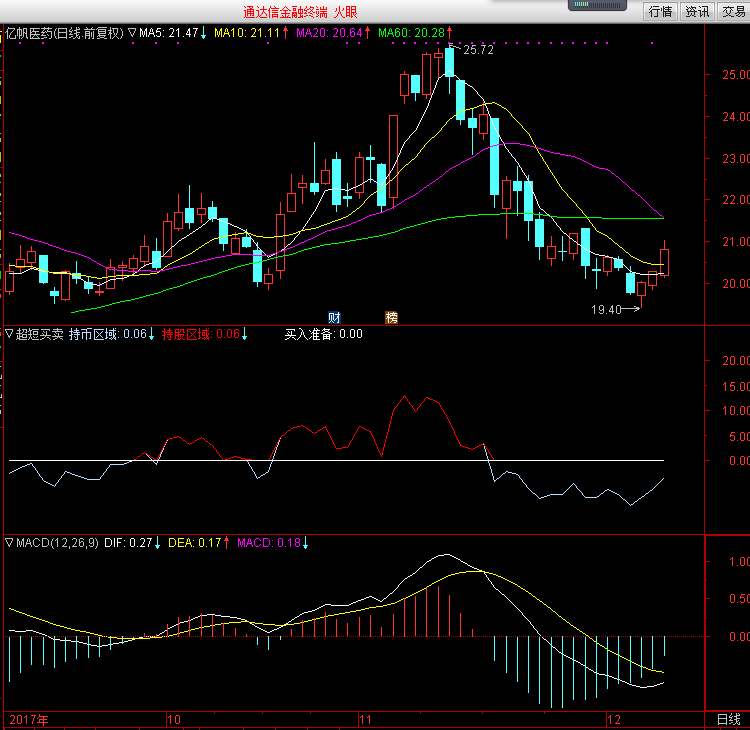Click the 日线 period label at bottom right
The image size is (750, 730).
[x=728, y=719]
